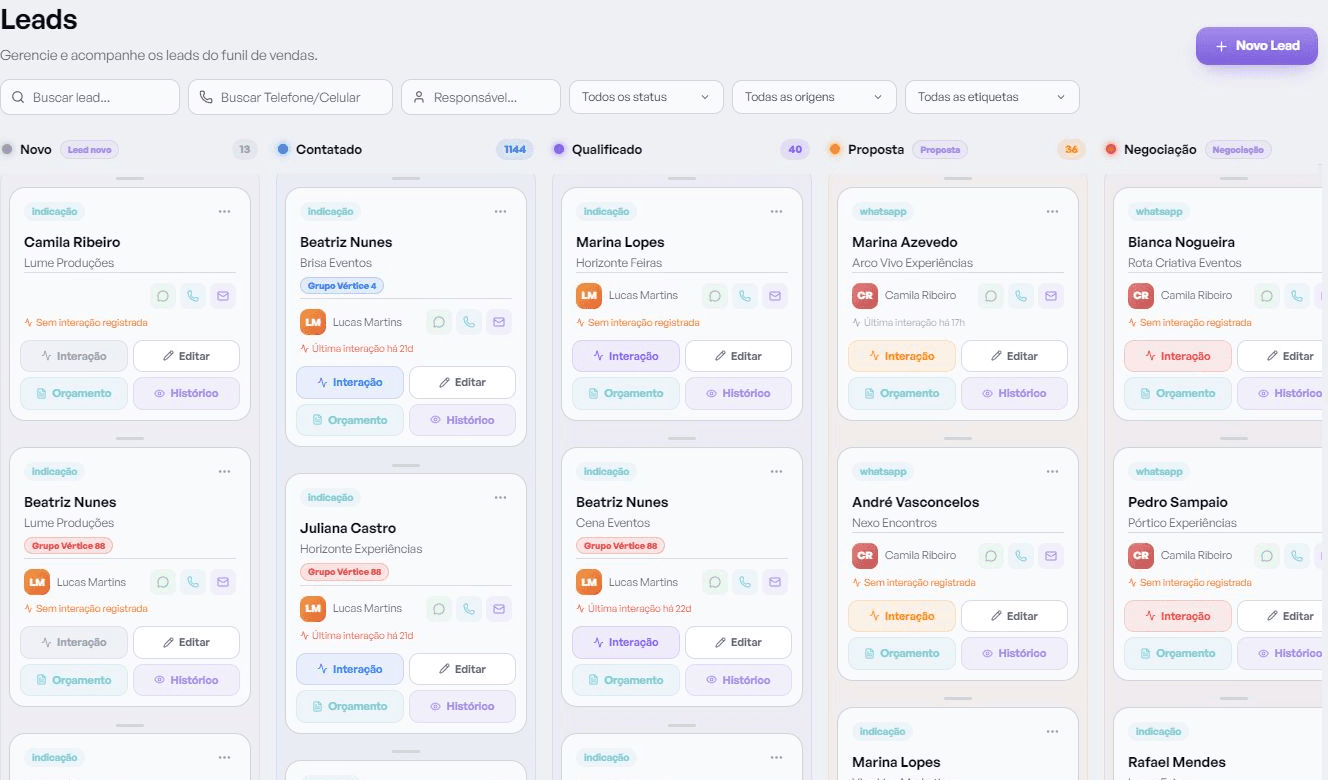Click phone icon on Beatriz Nunes Lume Produções card
Screen dimensions: 1328x780
pyautogui.click(x=193, y=582)
